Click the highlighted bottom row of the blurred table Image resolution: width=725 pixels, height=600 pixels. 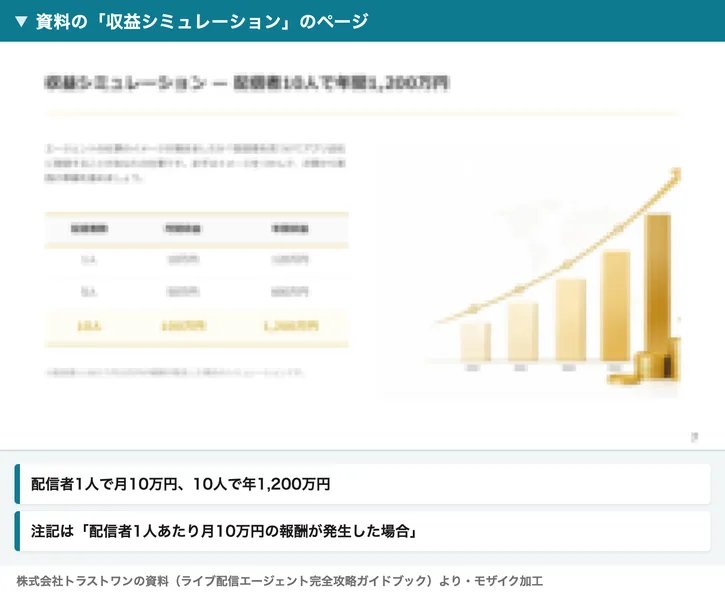point(197,326)
